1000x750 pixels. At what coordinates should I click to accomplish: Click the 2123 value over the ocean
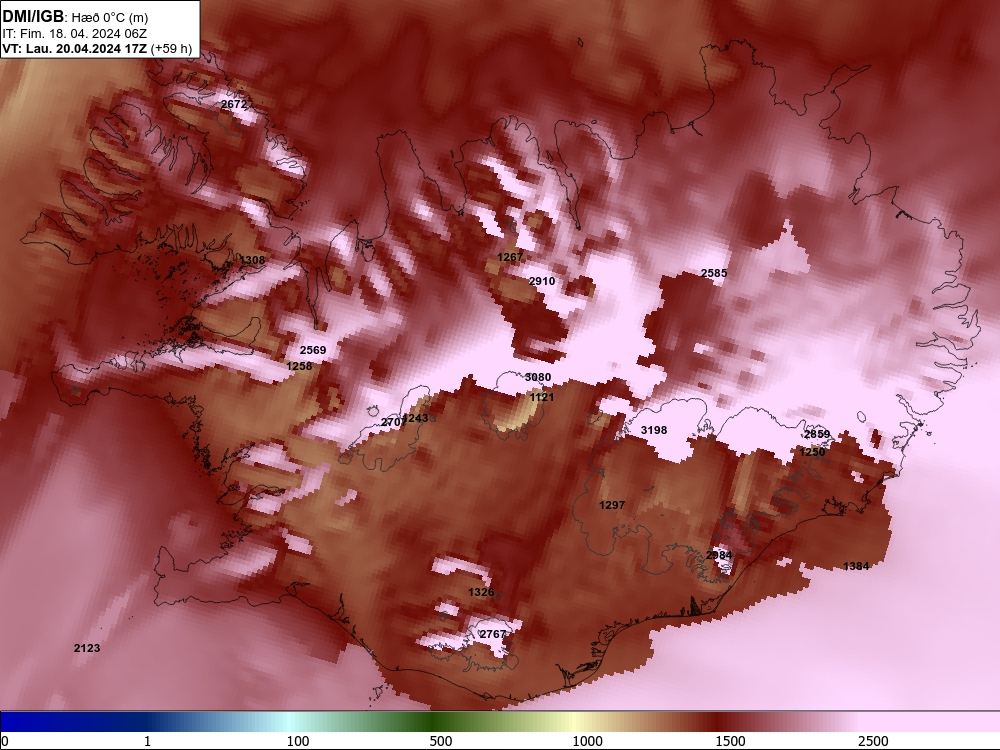[87, 648]
